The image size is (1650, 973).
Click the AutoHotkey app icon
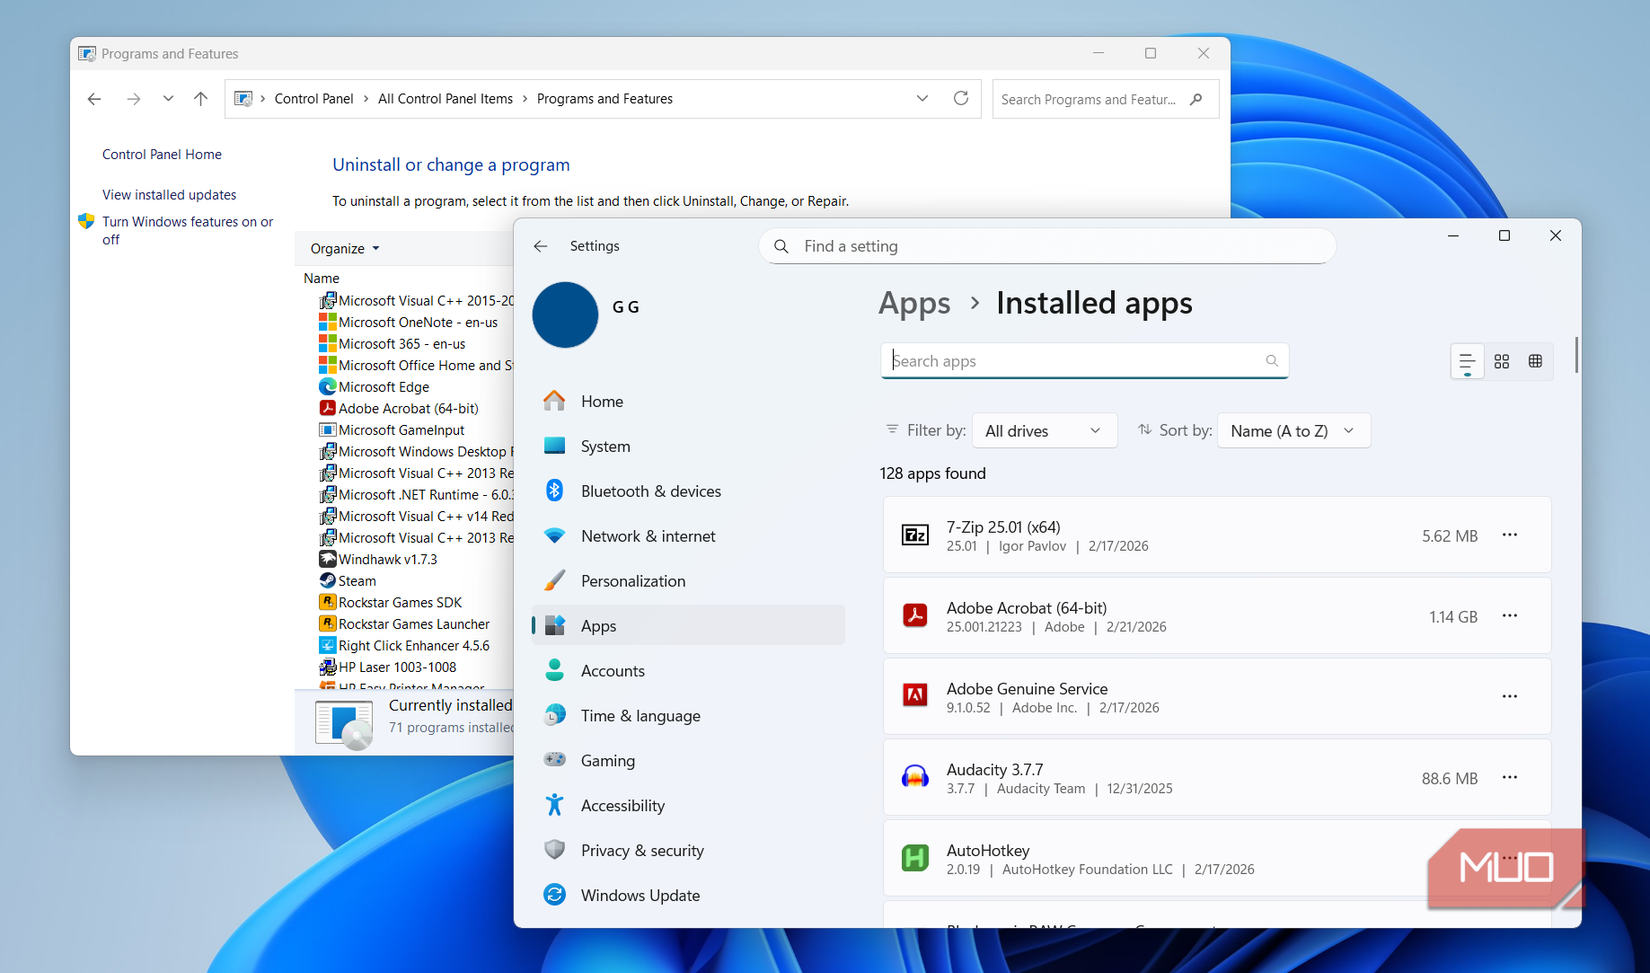(x=915, y=858)
